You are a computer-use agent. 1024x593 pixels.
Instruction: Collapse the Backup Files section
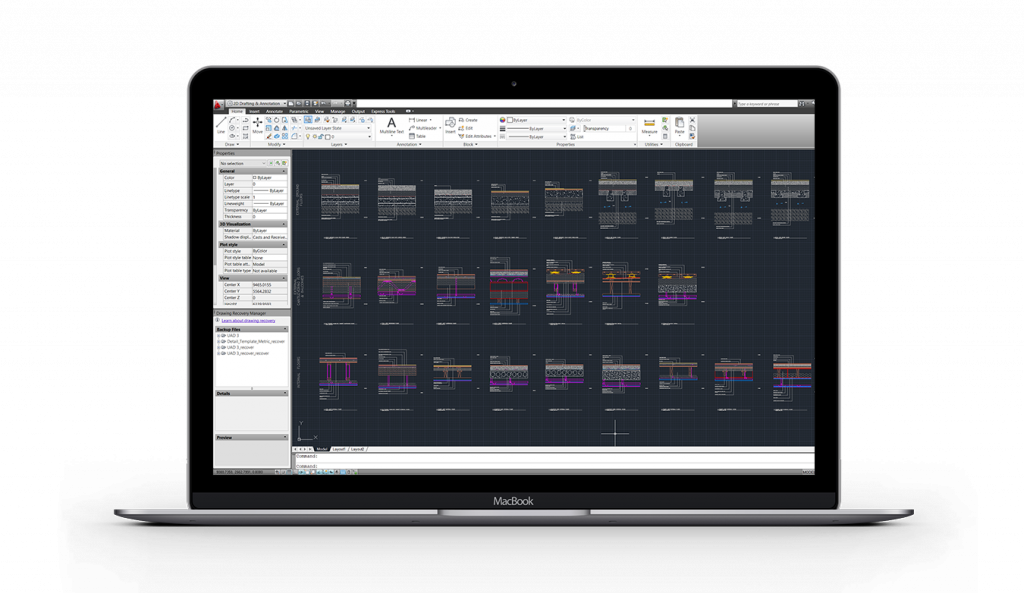[x=285, y=329]
